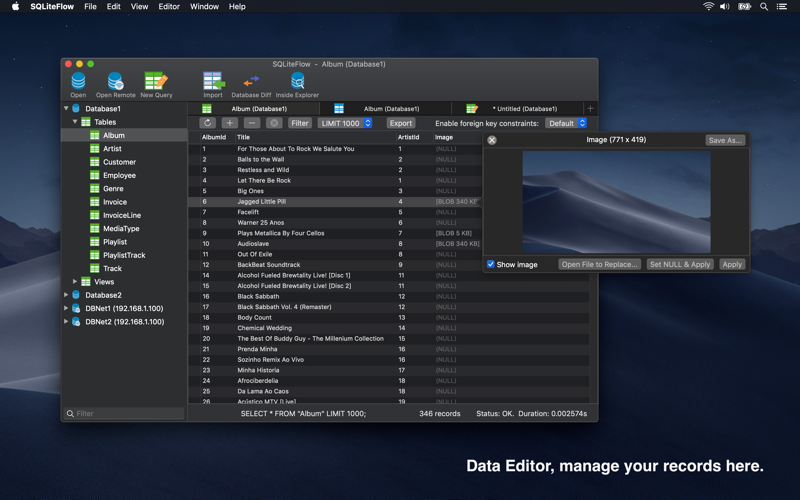The width and height of the screenshot is (800, 500).
Task: Select the Track table in sidebar
Action: click(112, 268)
